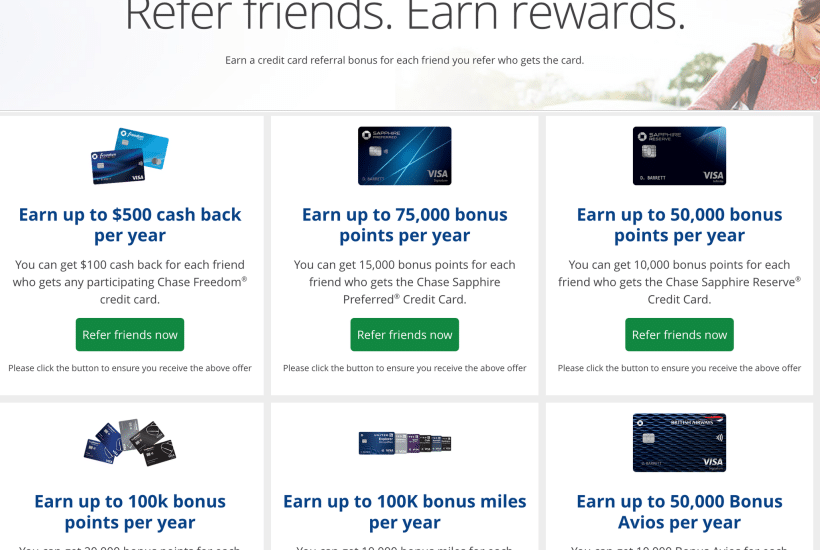Click the fanned business cards image above 100k bonus points
The width and height of the screenshot is (820, 550).
[130, 441]
